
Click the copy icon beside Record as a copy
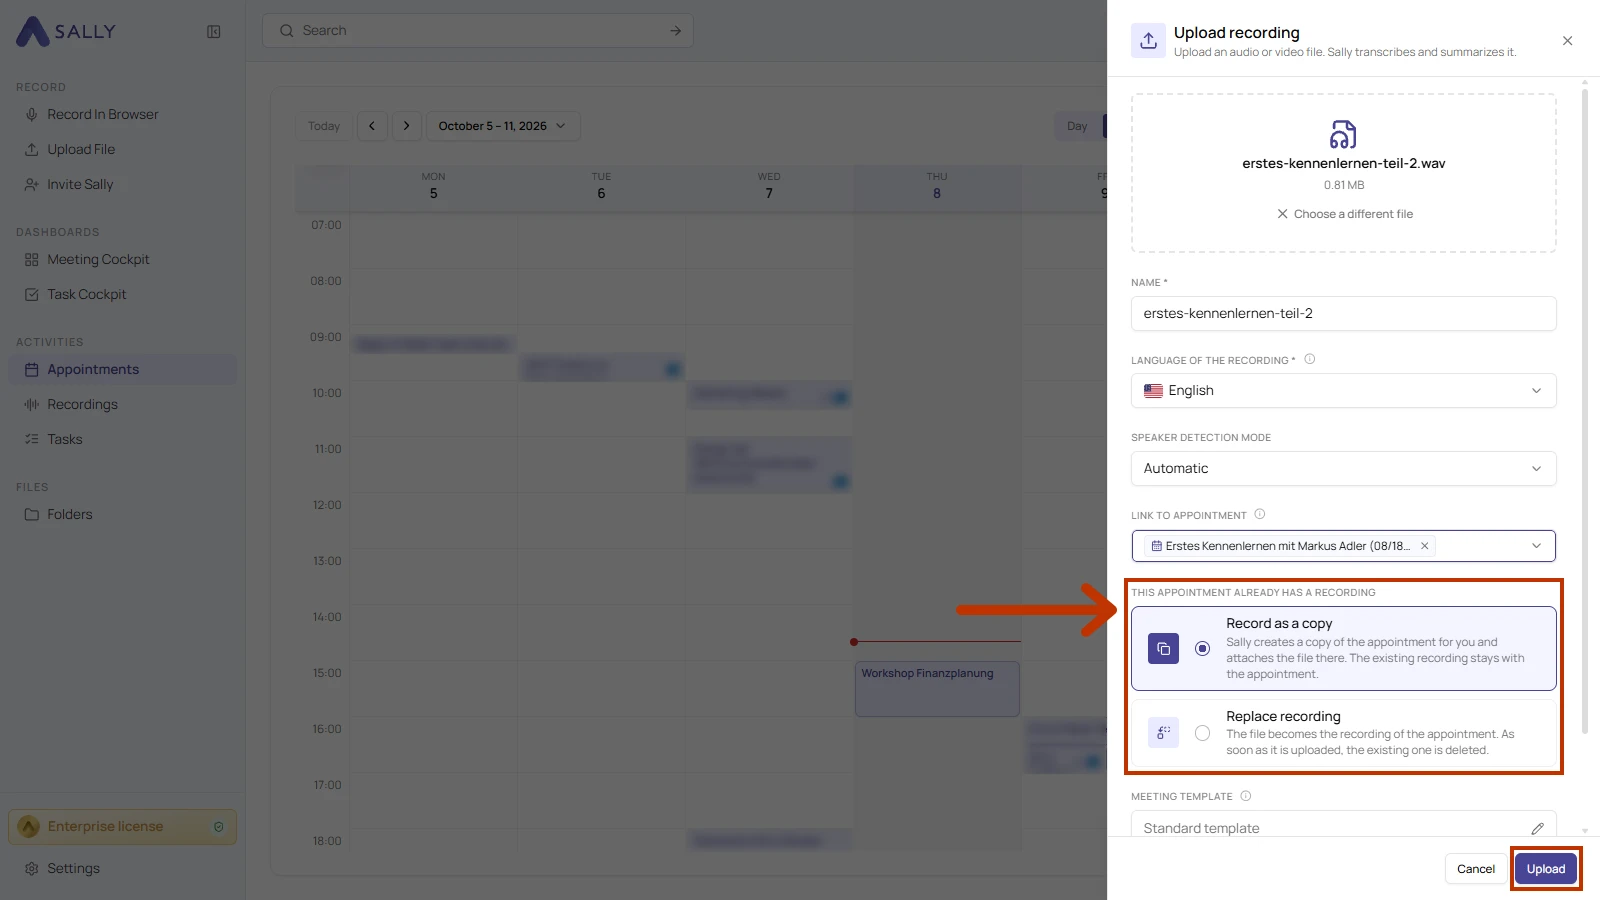click(x=1163, y=649)
